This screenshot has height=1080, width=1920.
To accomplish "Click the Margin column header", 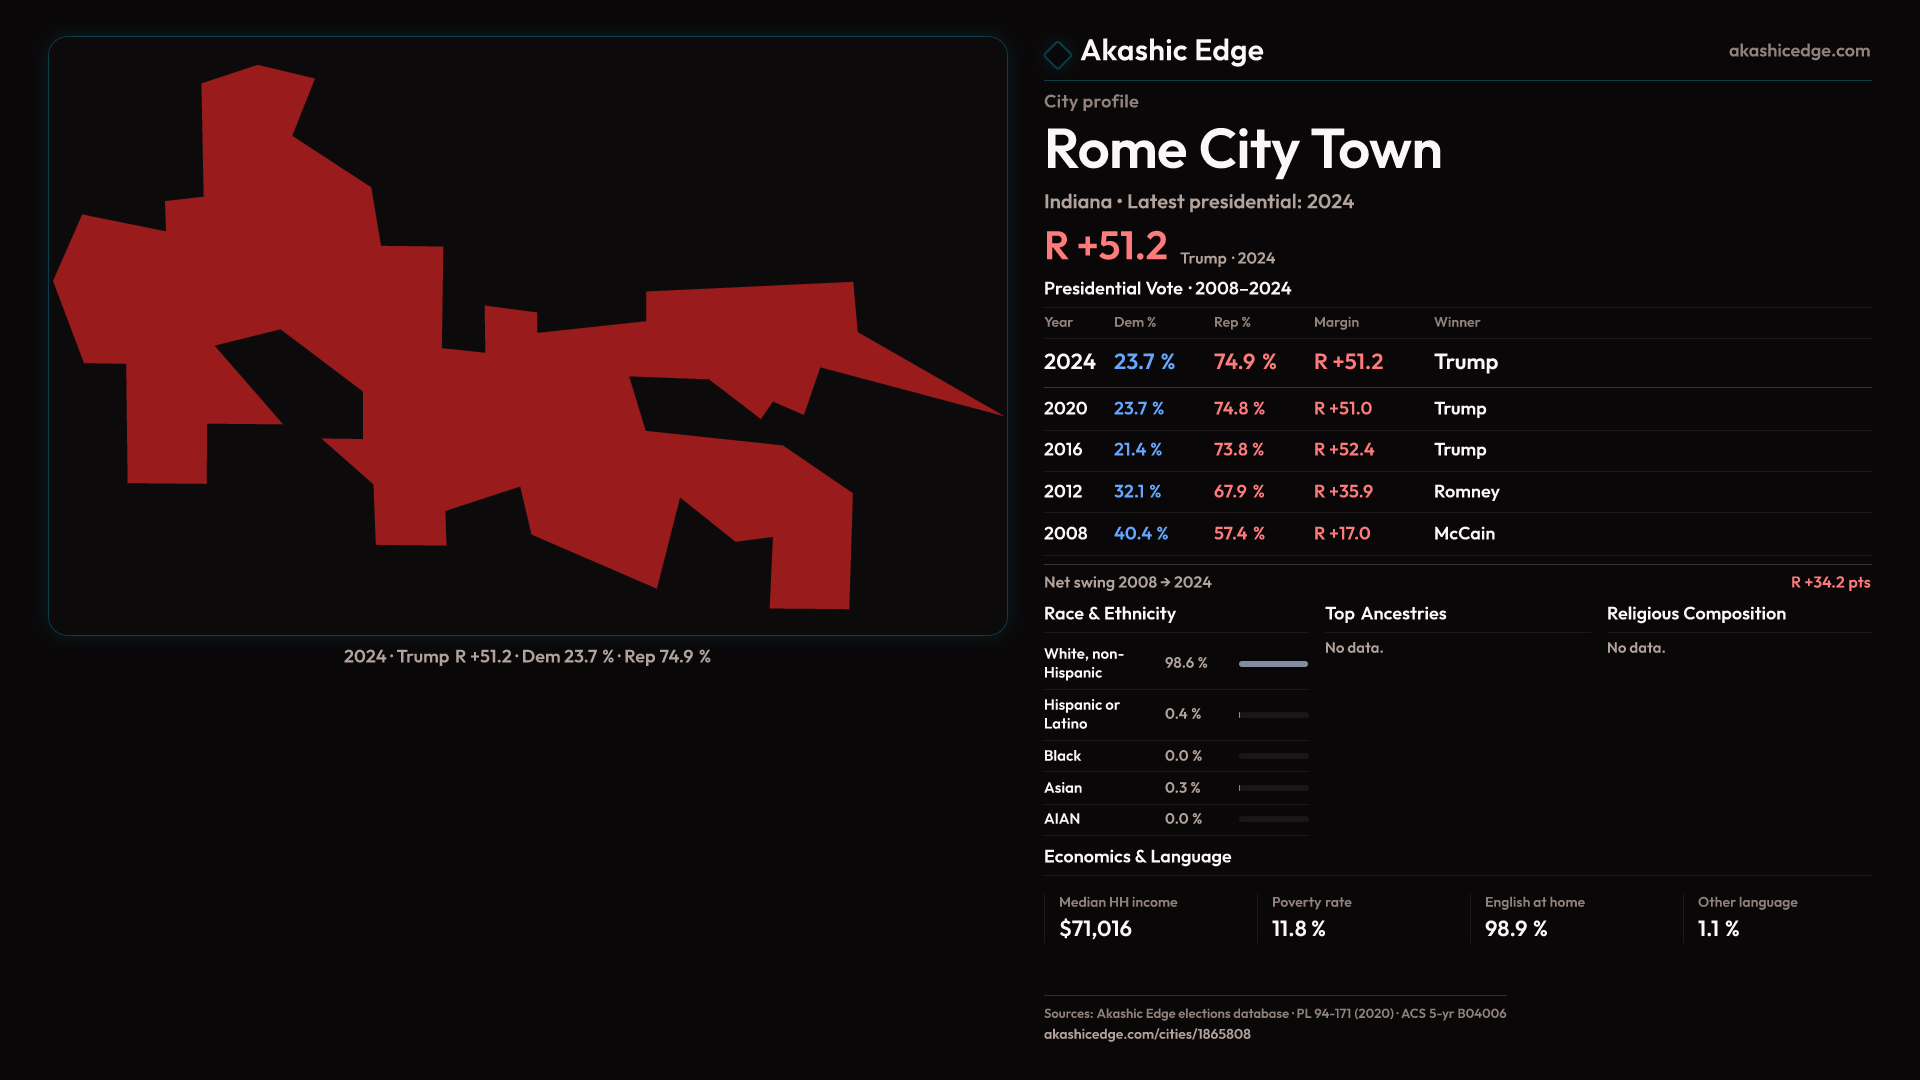I will [x=1336, y=323].
